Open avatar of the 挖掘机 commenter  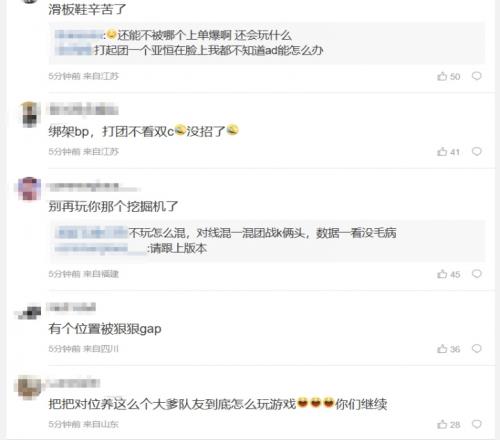pyautogui.click(x=30, y=189)
